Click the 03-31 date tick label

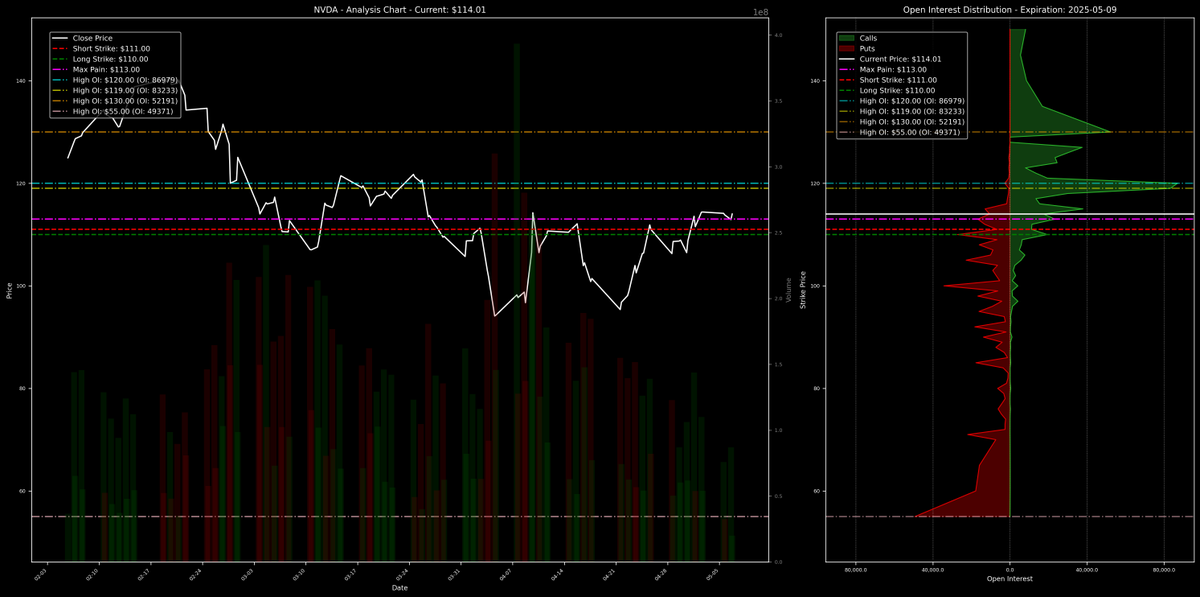(455, 575)
